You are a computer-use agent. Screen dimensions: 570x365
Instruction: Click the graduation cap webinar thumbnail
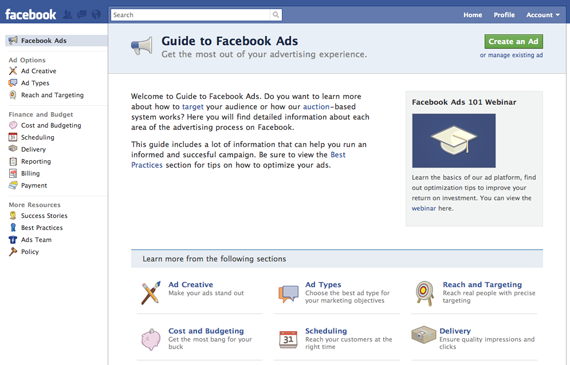454,140
